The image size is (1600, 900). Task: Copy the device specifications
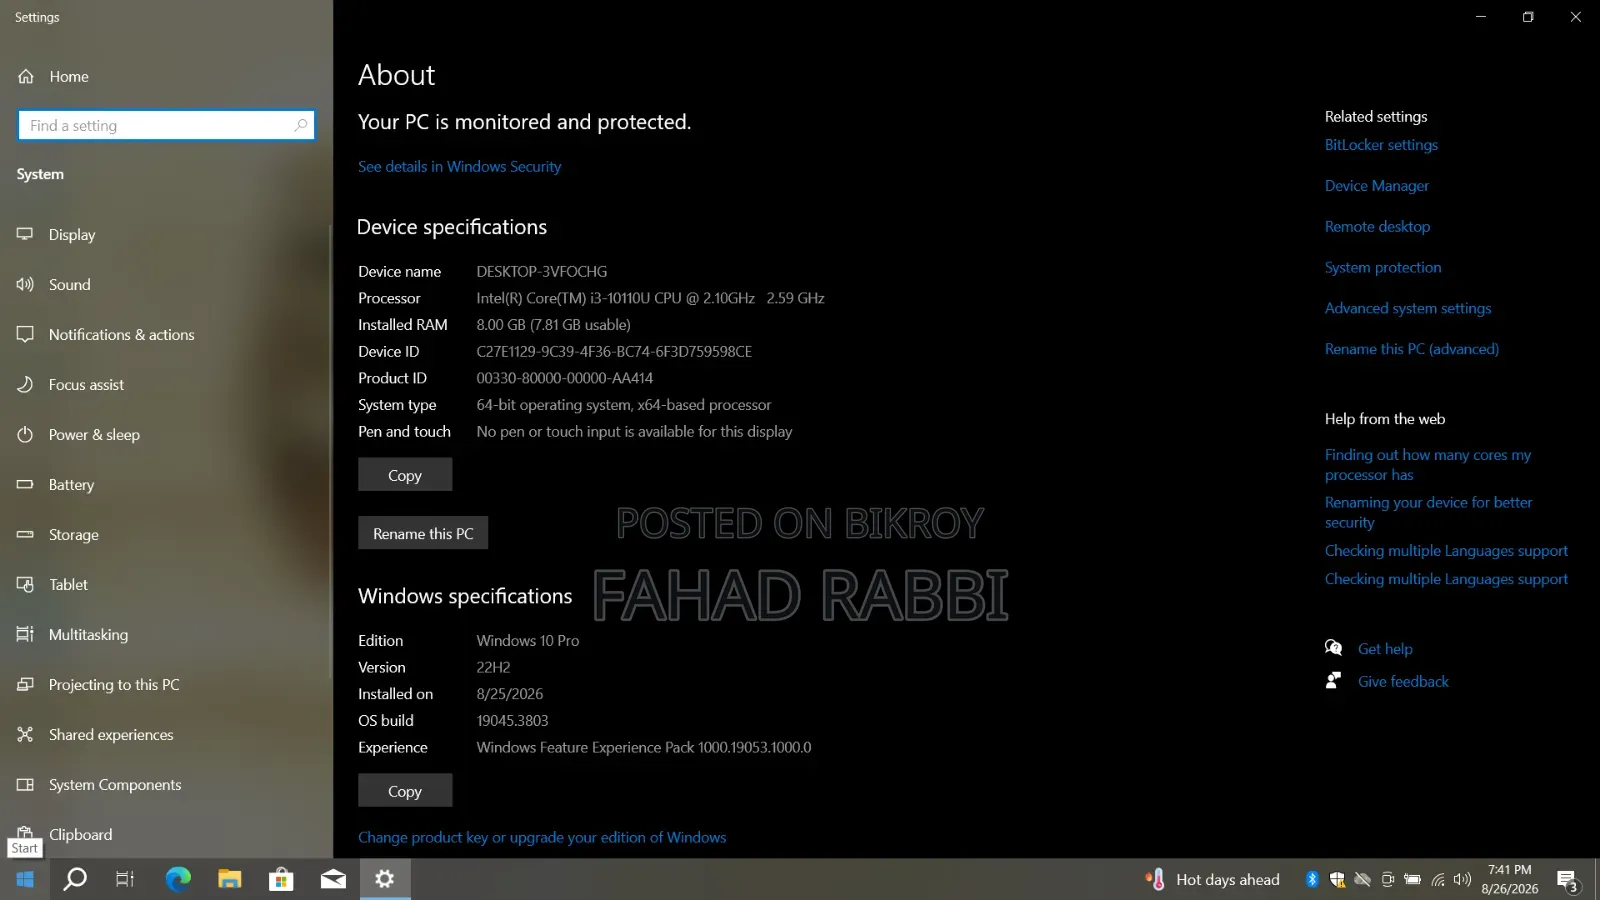click(x=405, y=475)
